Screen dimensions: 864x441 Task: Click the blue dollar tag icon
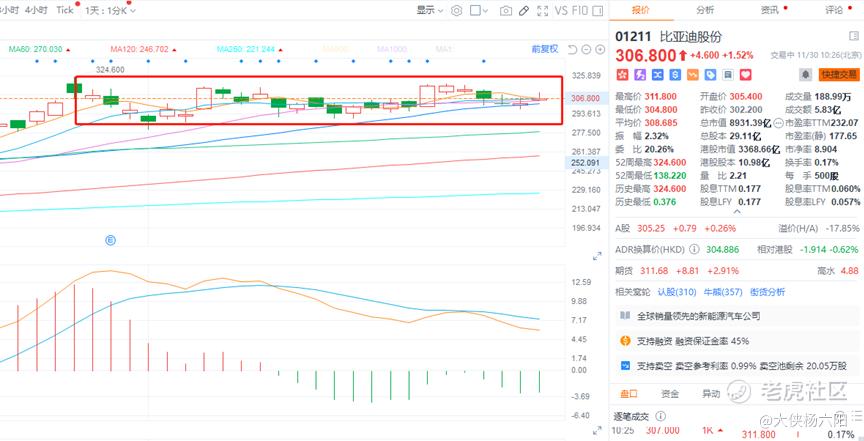675,74
